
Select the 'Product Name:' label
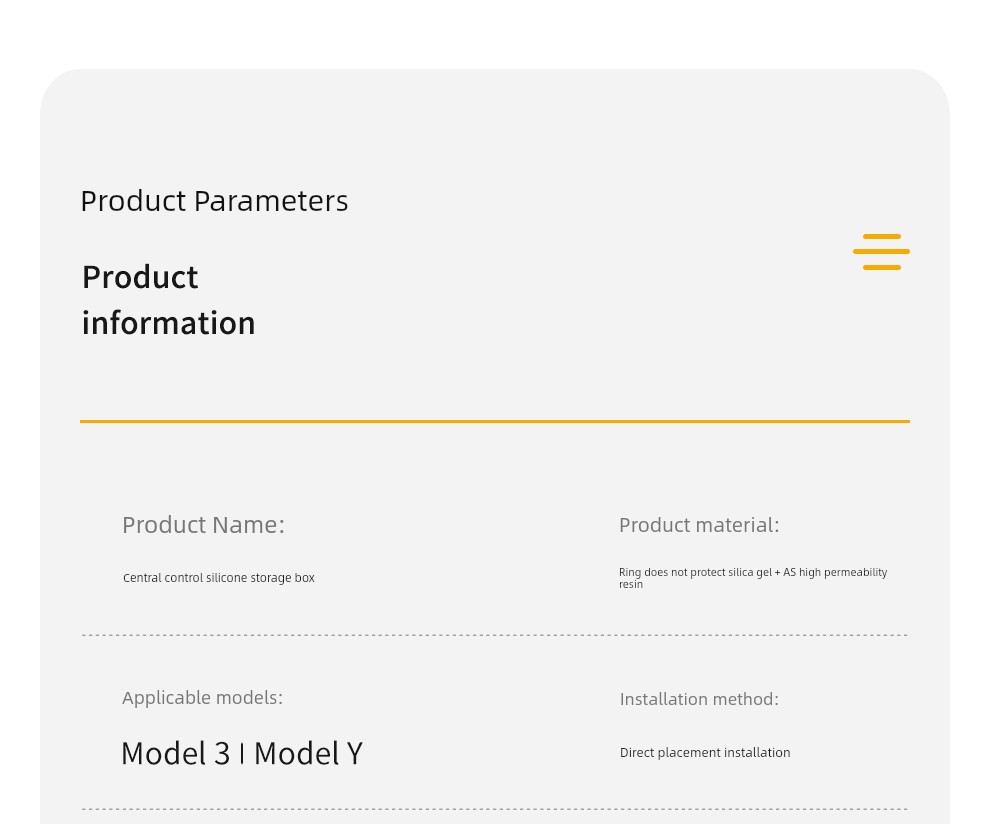pos(203,525)
